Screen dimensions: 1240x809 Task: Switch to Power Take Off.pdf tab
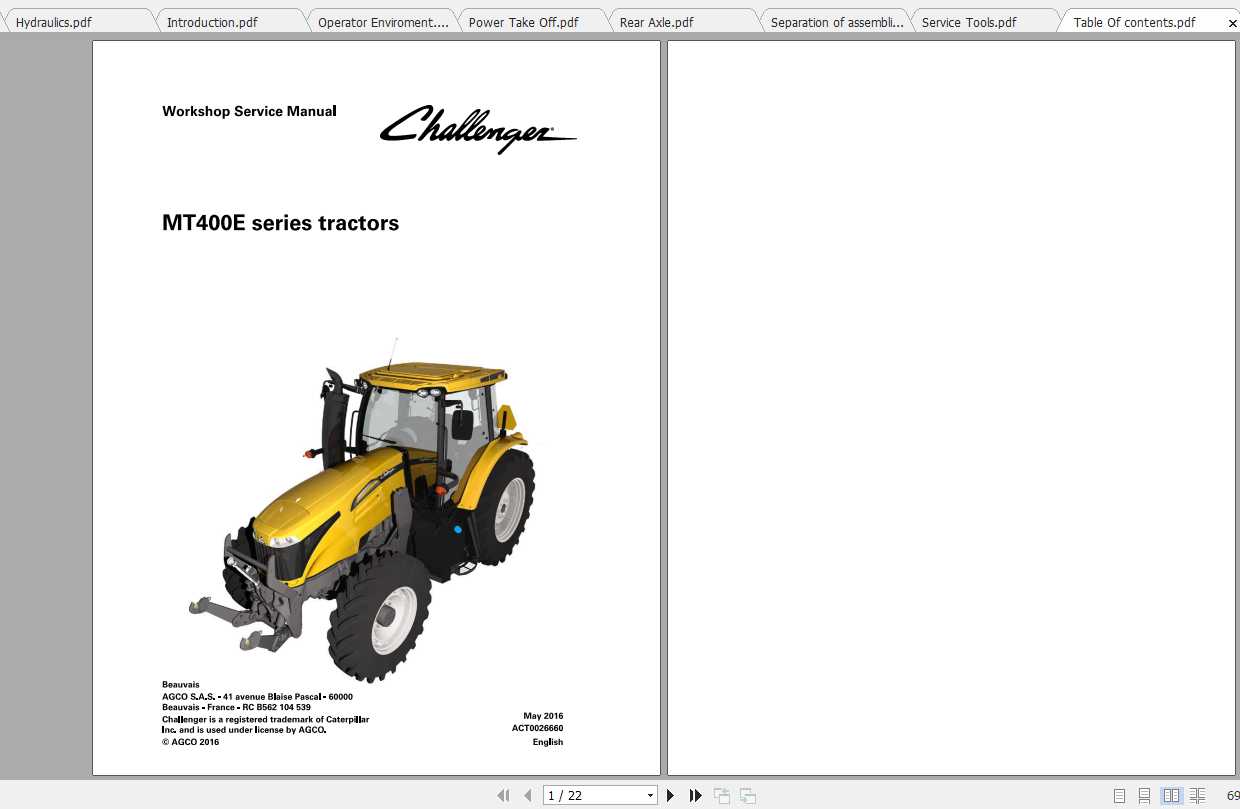coord(531,21)
